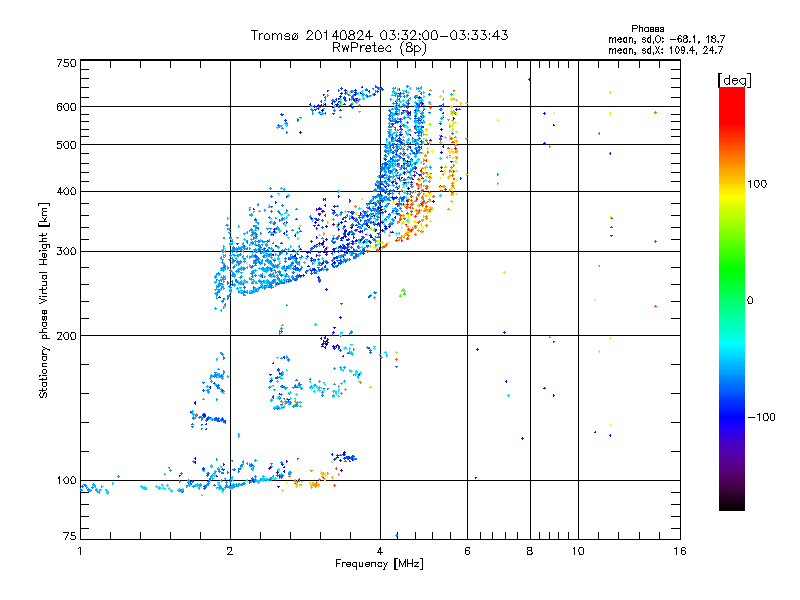800x600 pixels.
Task: Click the orange echo cluster near 100 km
Action: [310, 481]
